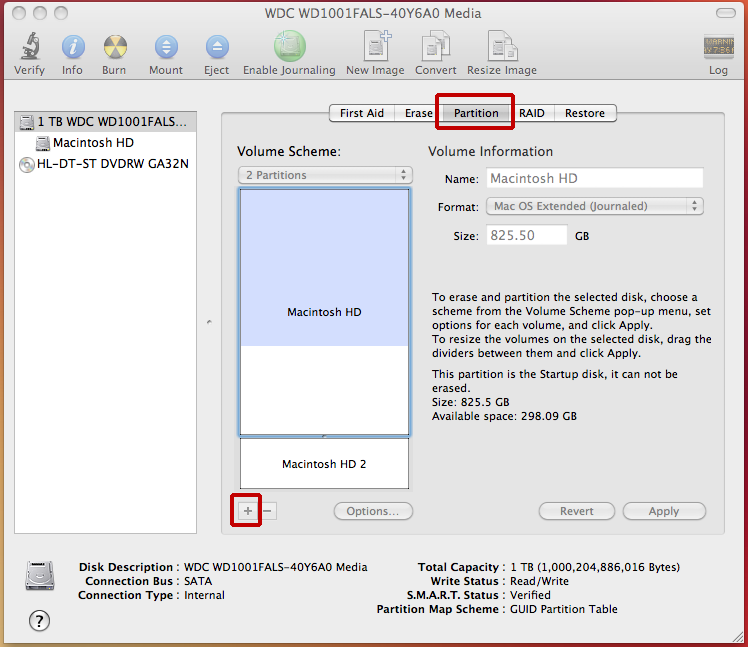The image size is (748, 647).
Task: Switch to the First Aid tab
Action: pyautogui.click(x=362, y=113)
